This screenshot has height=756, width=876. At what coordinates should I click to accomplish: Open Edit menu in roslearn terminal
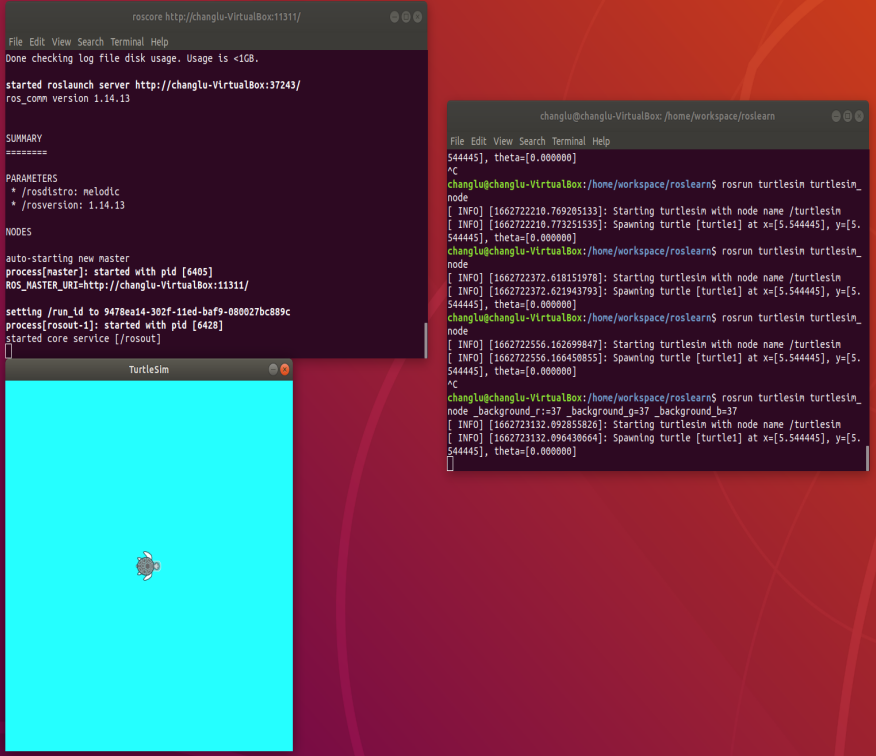click(478, 141)
